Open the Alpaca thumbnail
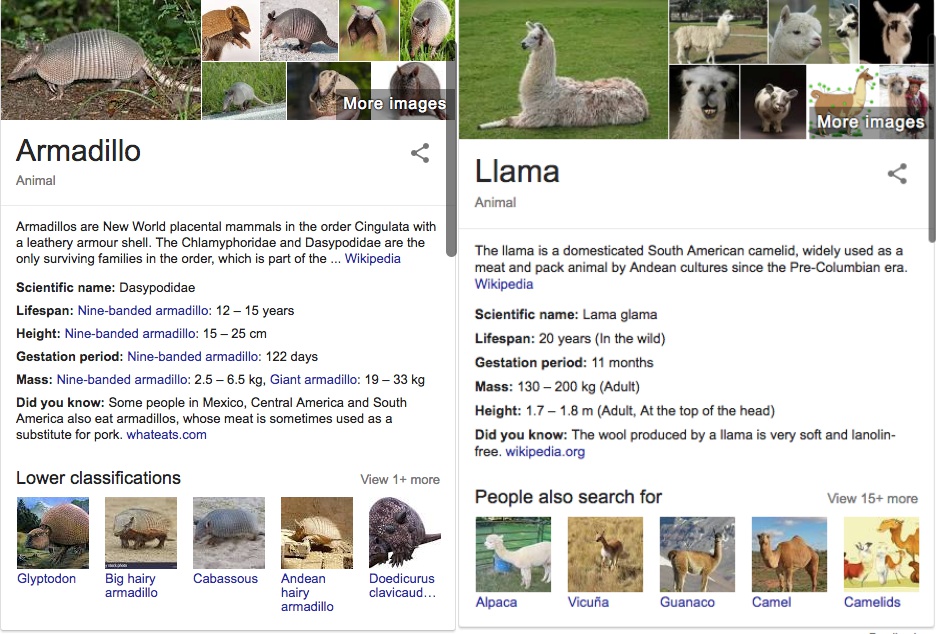Screen dimensions: 938x634 point(513,554)
